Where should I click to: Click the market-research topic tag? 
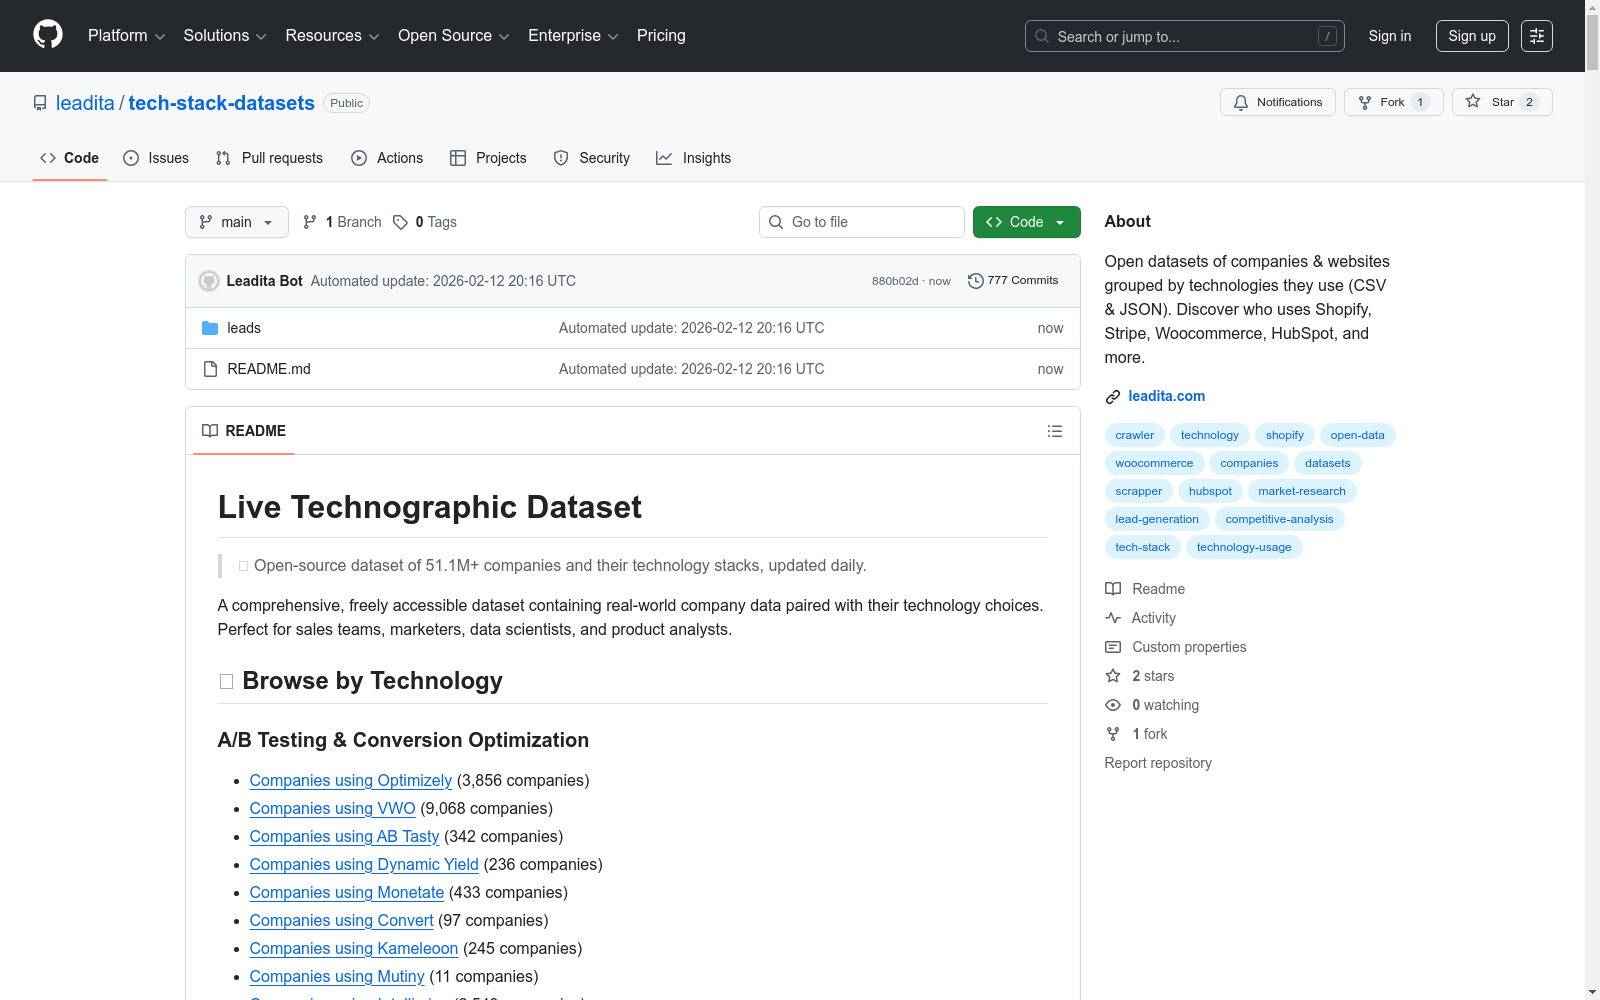point(1302,491)
